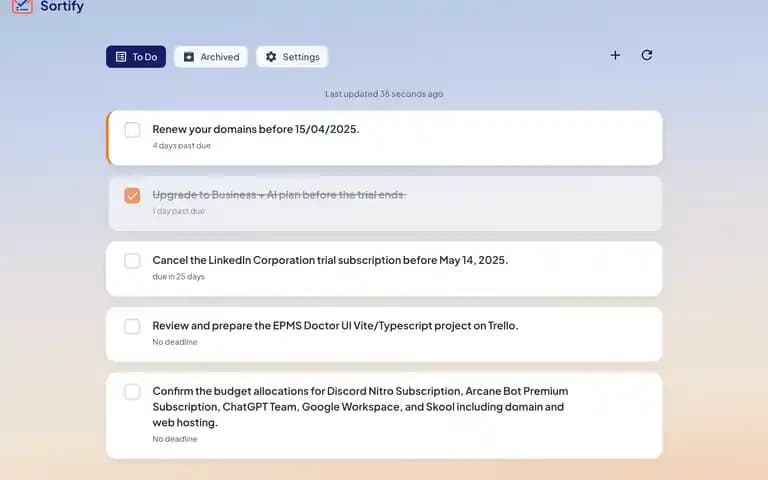Click 'No deadline' under budget allocations task

point(175,439)
